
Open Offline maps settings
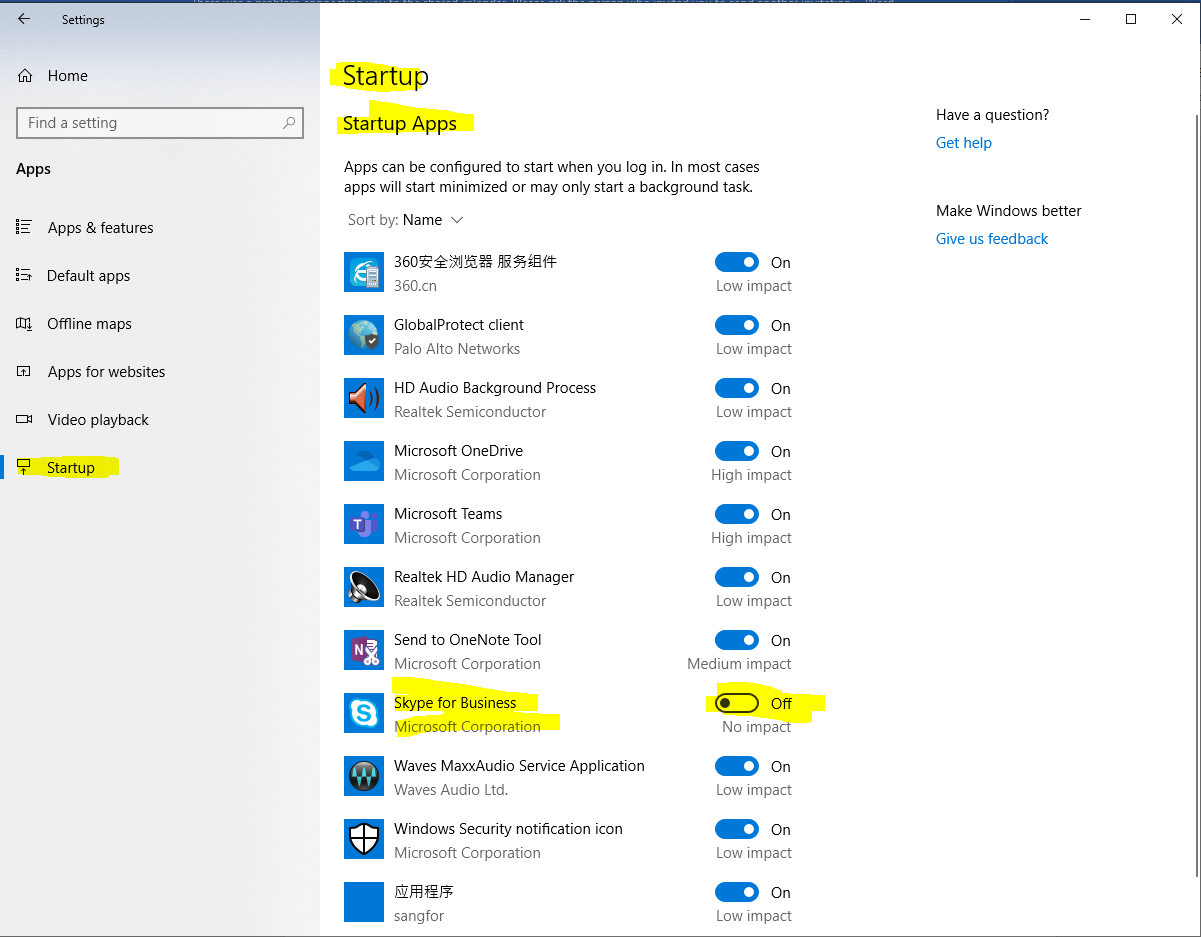click(89, 324)
